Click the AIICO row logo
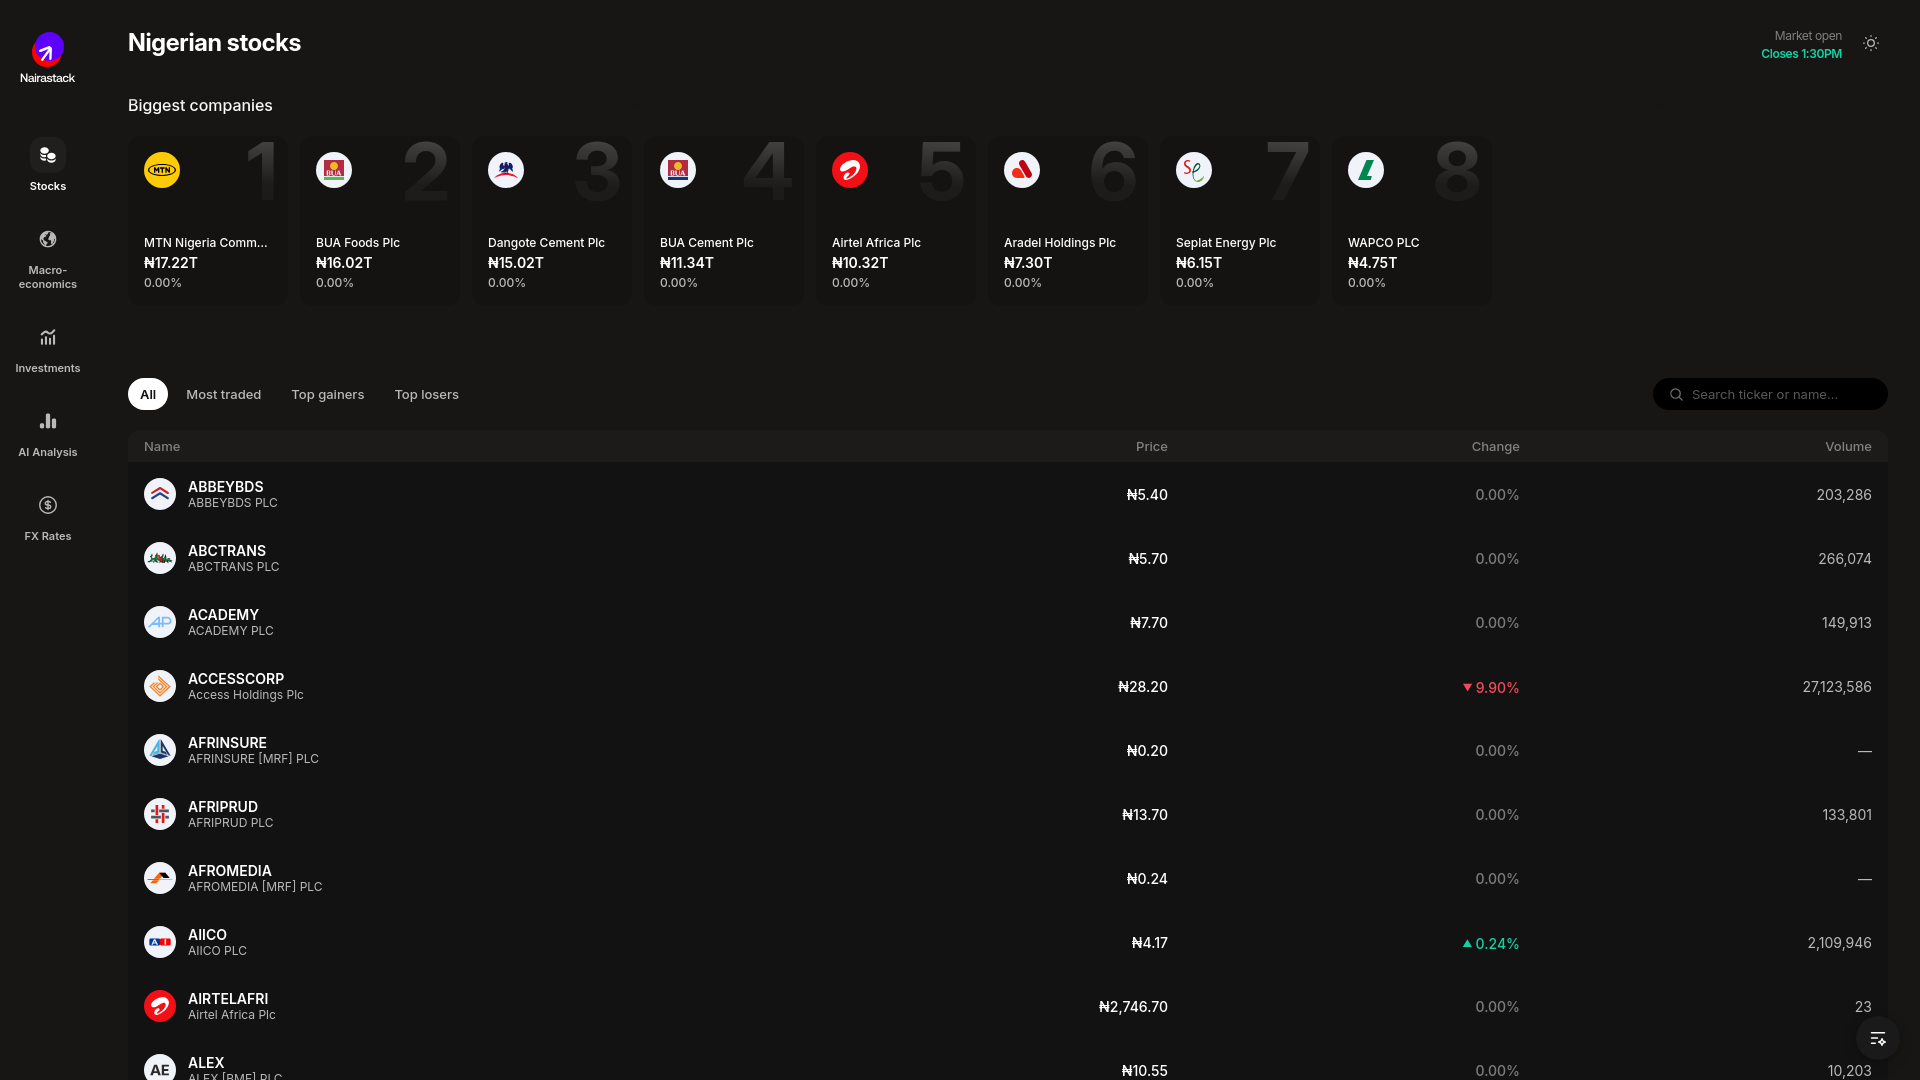This screenshot has height=1080, width=1920. [160, 942]
